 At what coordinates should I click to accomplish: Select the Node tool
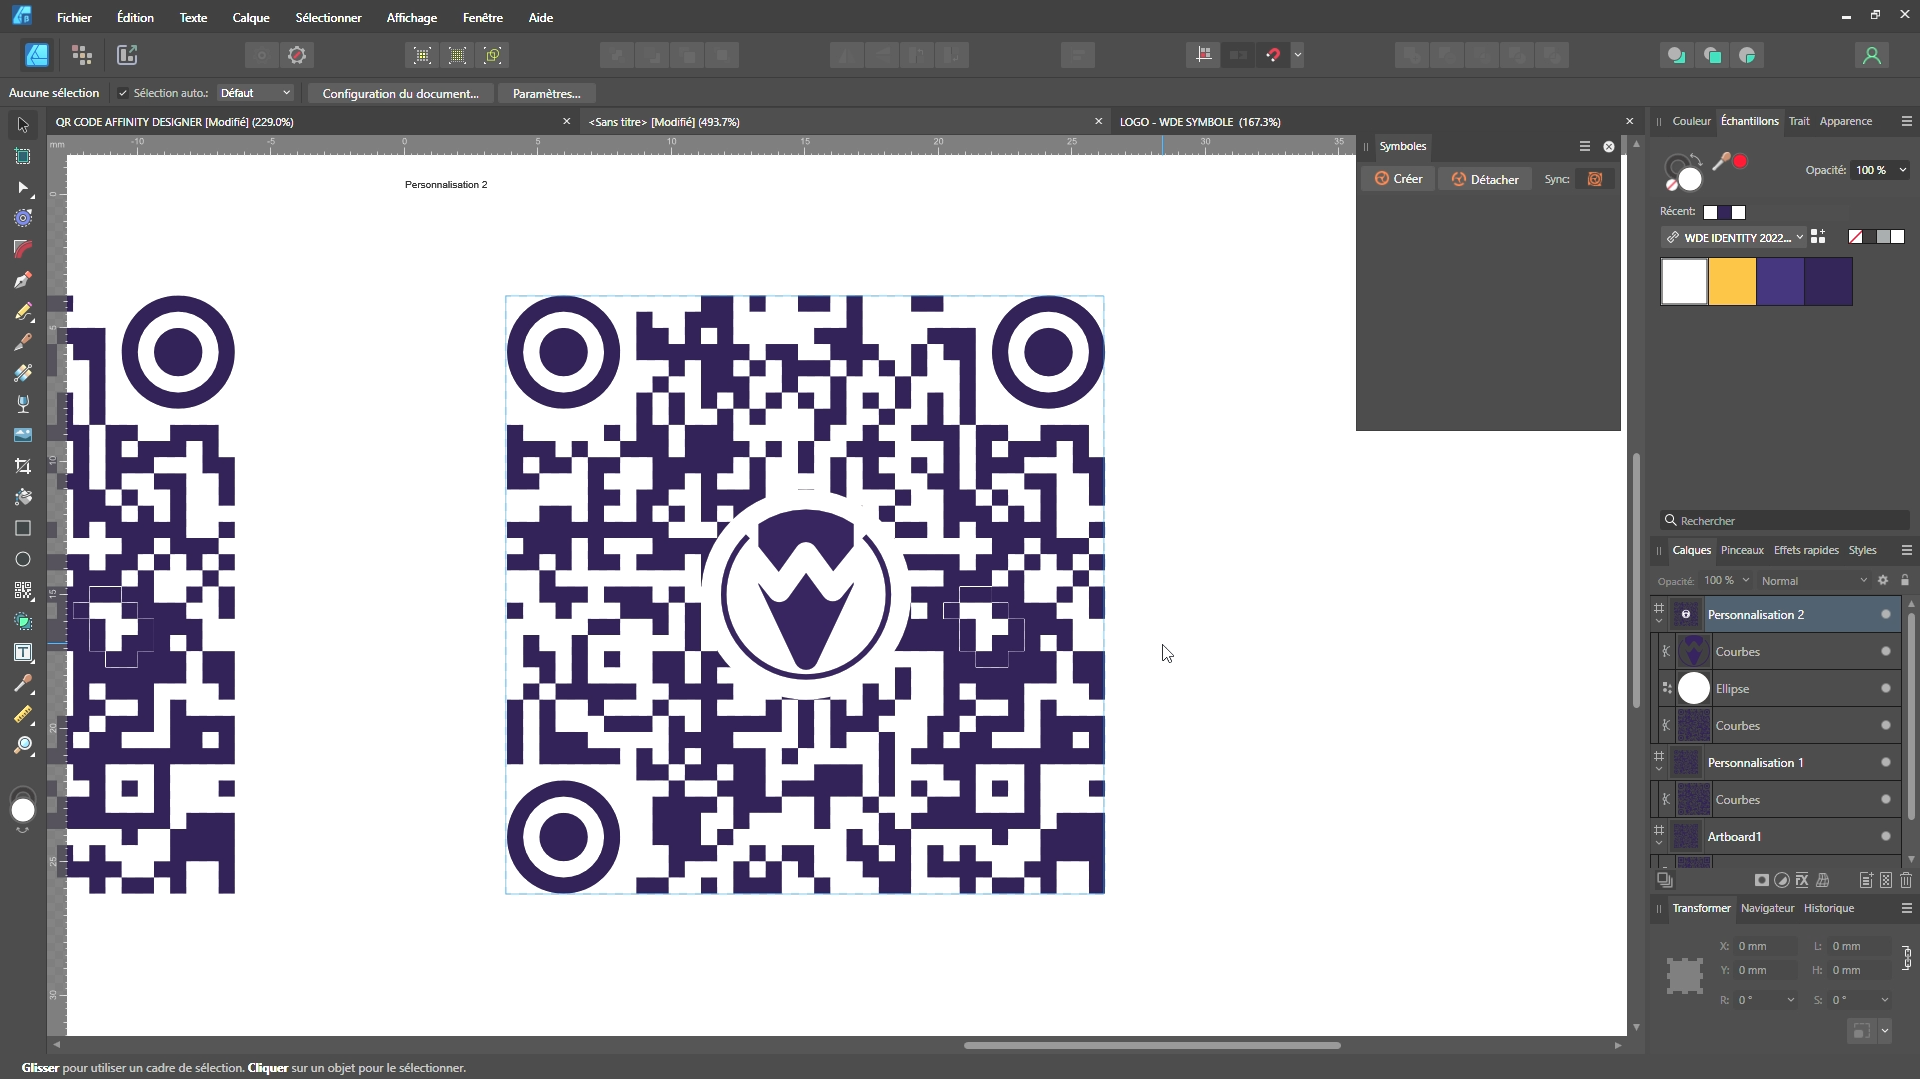[x=22, y=187]
